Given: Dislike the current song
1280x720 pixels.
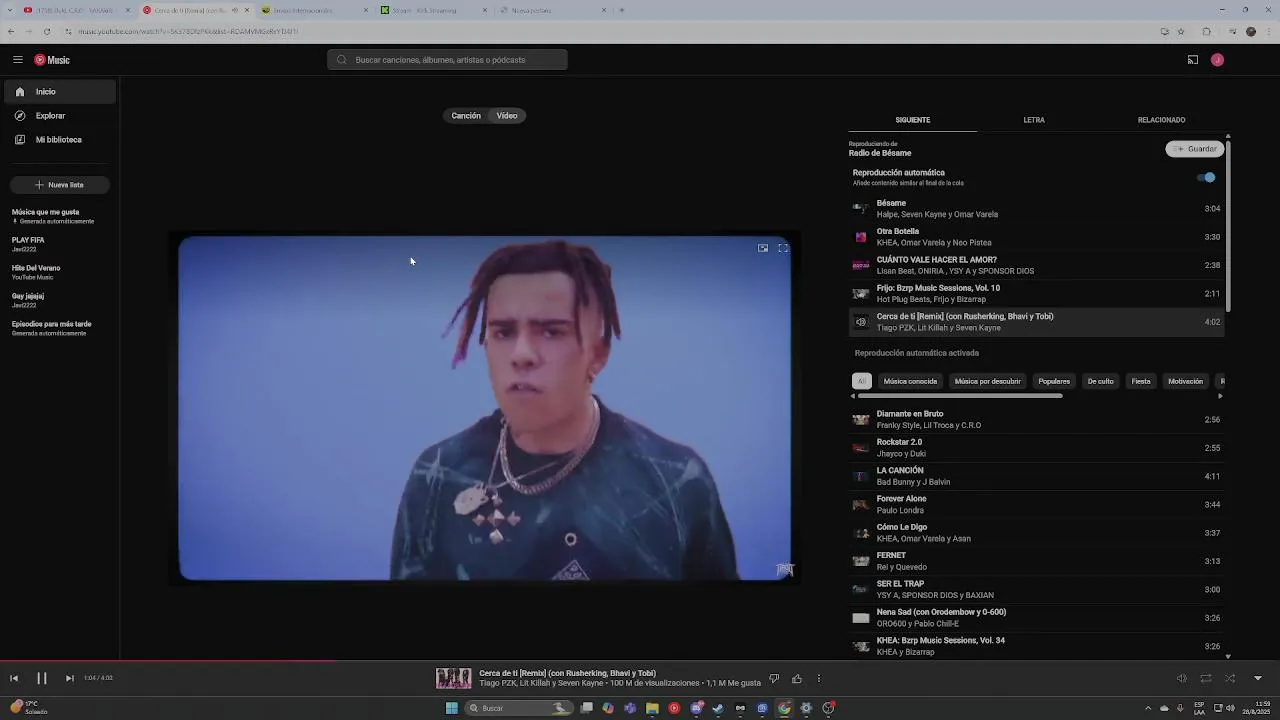Looking at the screenshot, I should tap(774, 679).
